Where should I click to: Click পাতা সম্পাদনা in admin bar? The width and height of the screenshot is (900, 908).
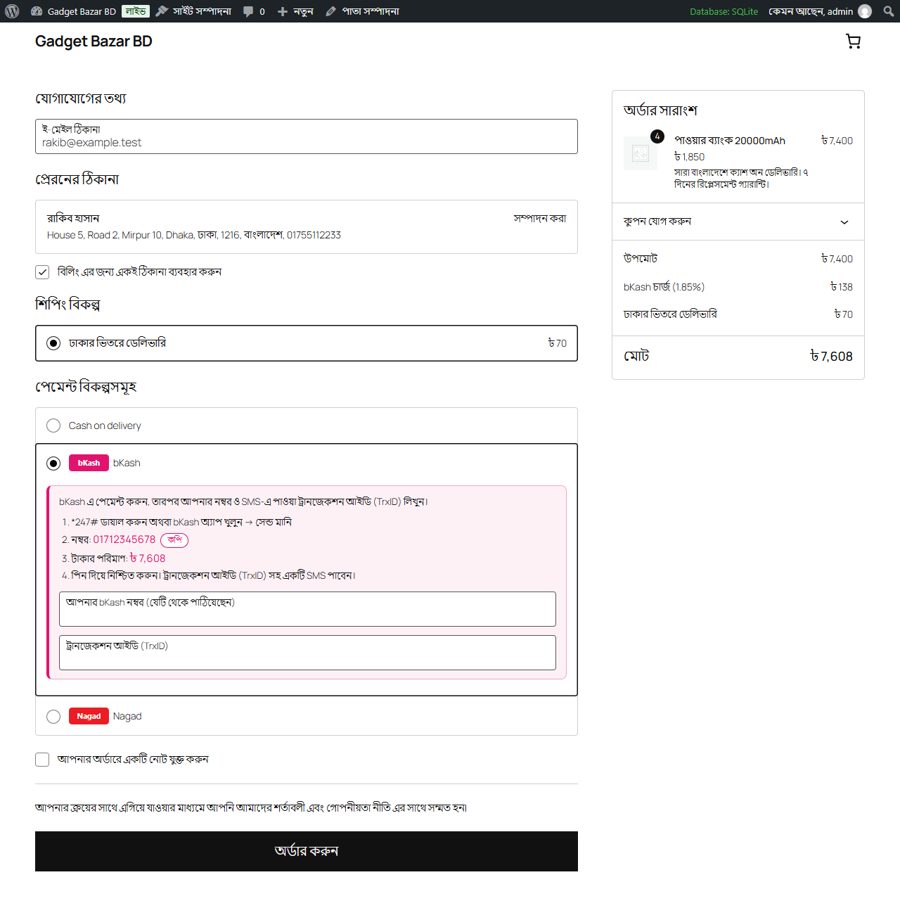363,11
